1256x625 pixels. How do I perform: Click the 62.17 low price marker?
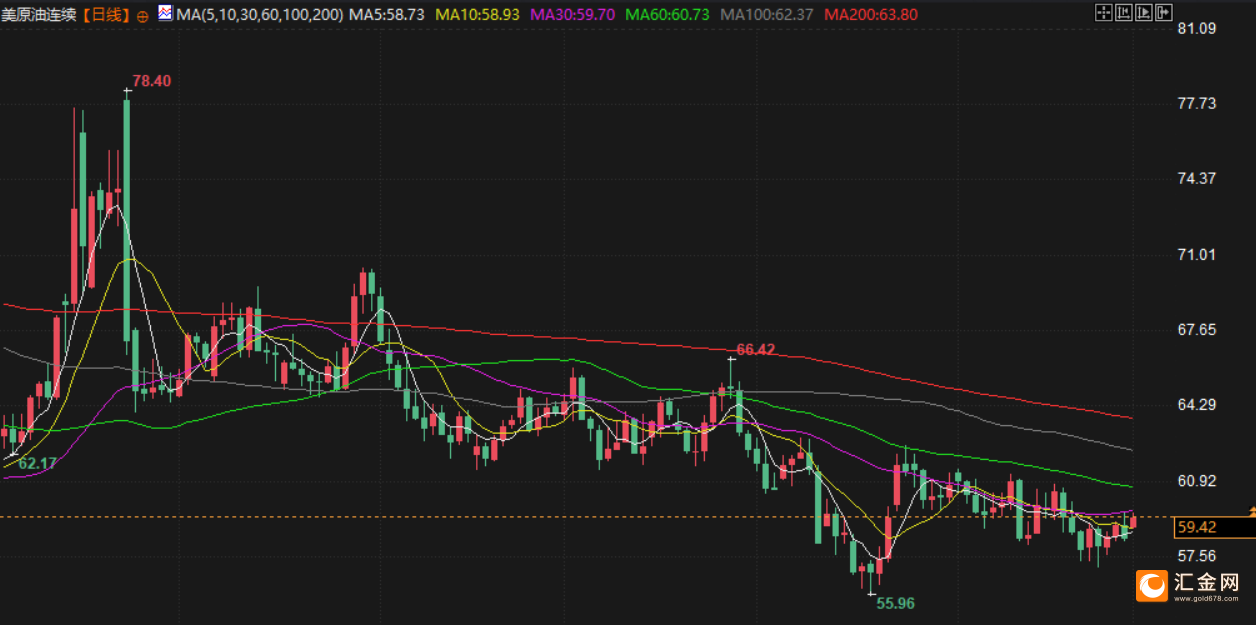coord(38,463)
